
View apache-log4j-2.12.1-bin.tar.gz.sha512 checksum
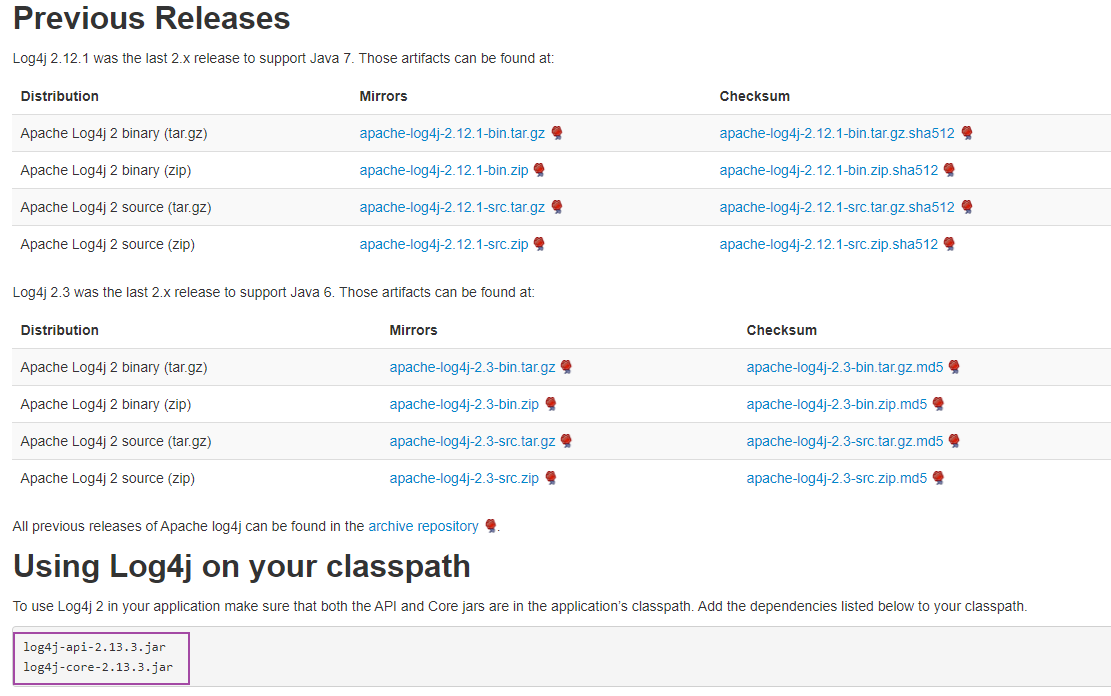pyautogui.click(x=837, y=133)
